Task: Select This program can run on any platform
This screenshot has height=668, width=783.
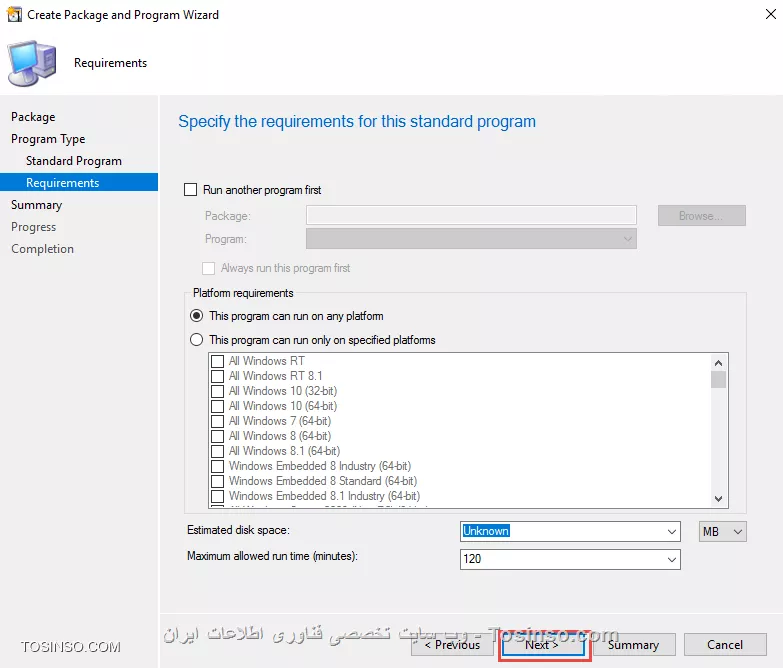Action: pos(196,316)
